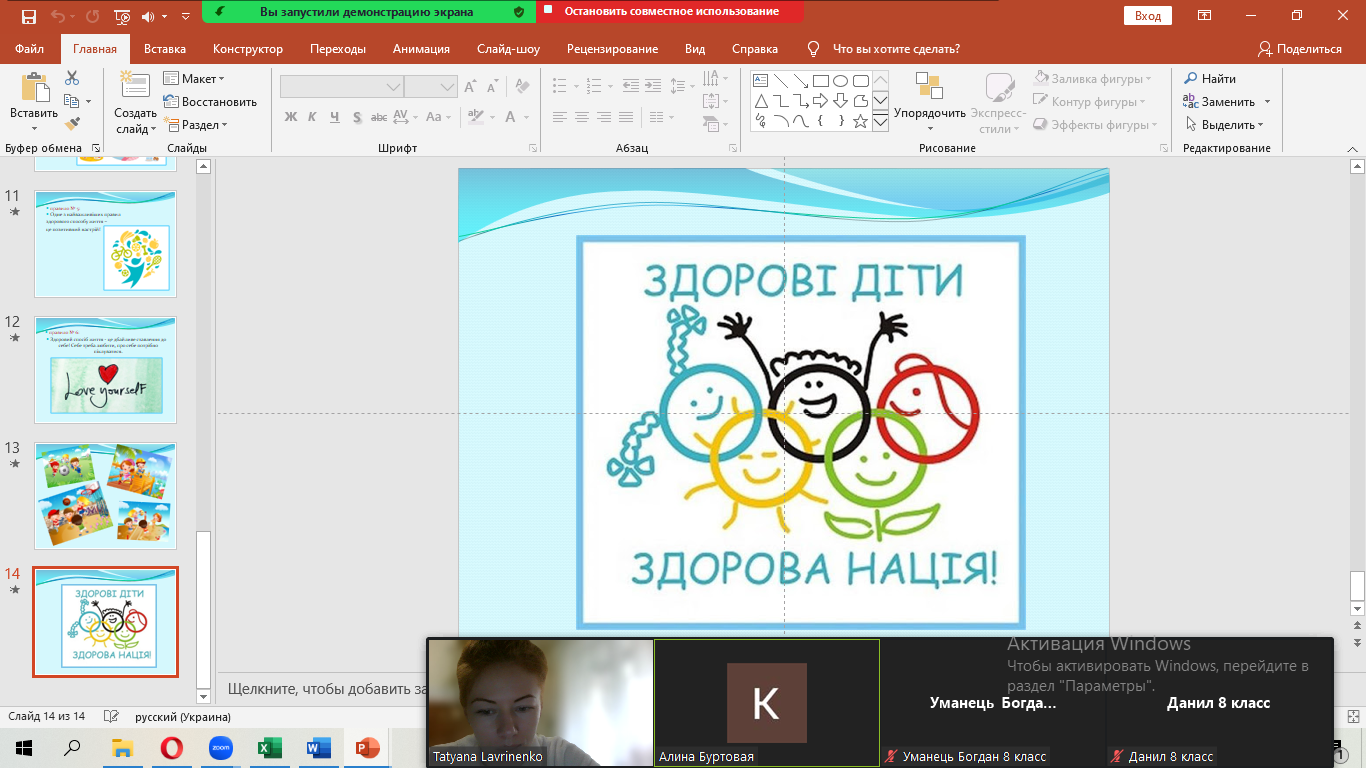This screenshot has width=1366, height=768.
Task: Switch to the Слайд-шоу tab
Action: [508, 48]
